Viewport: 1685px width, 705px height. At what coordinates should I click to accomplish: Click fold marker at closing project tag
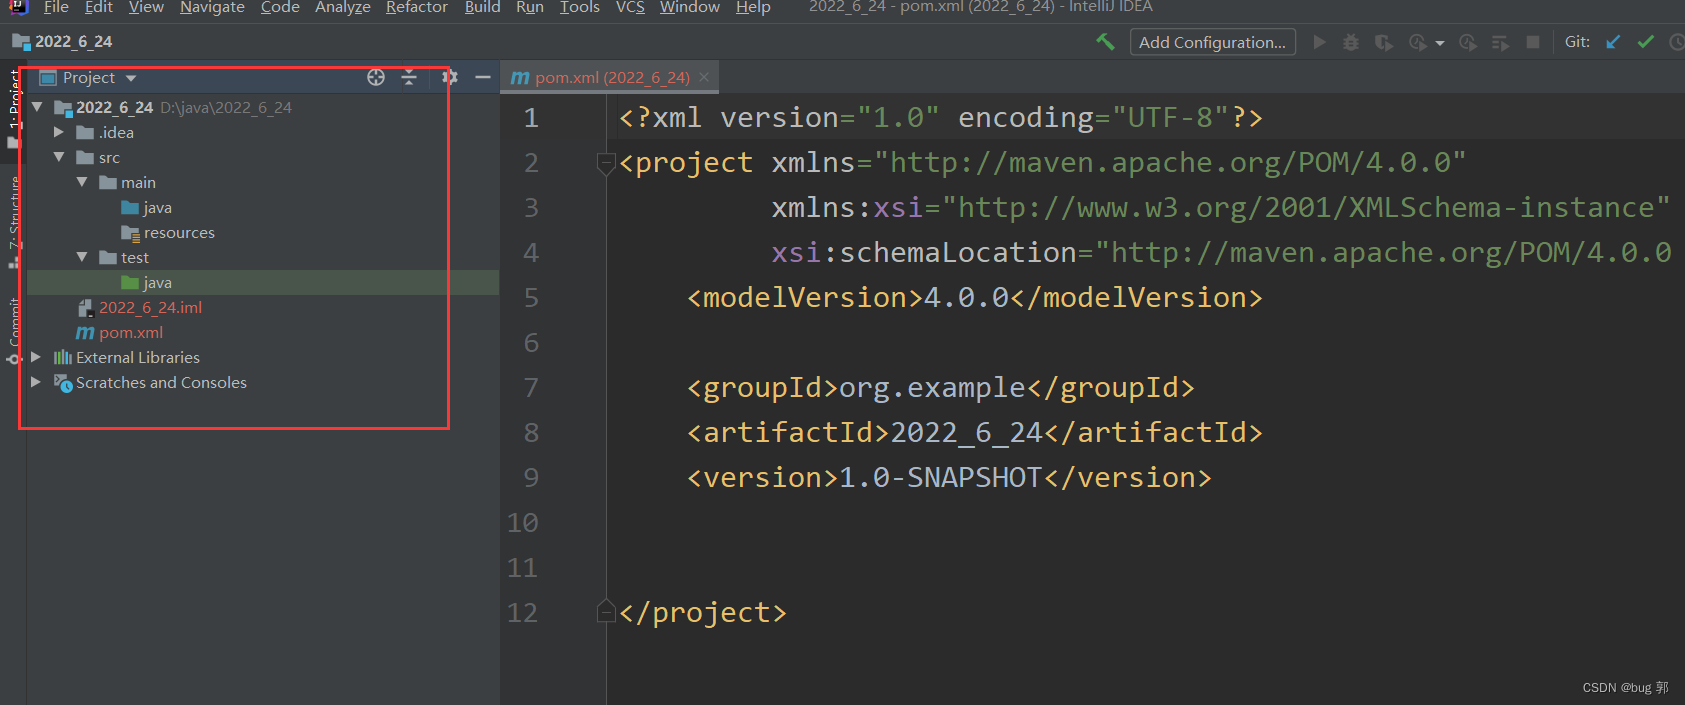tap(605, 611)
